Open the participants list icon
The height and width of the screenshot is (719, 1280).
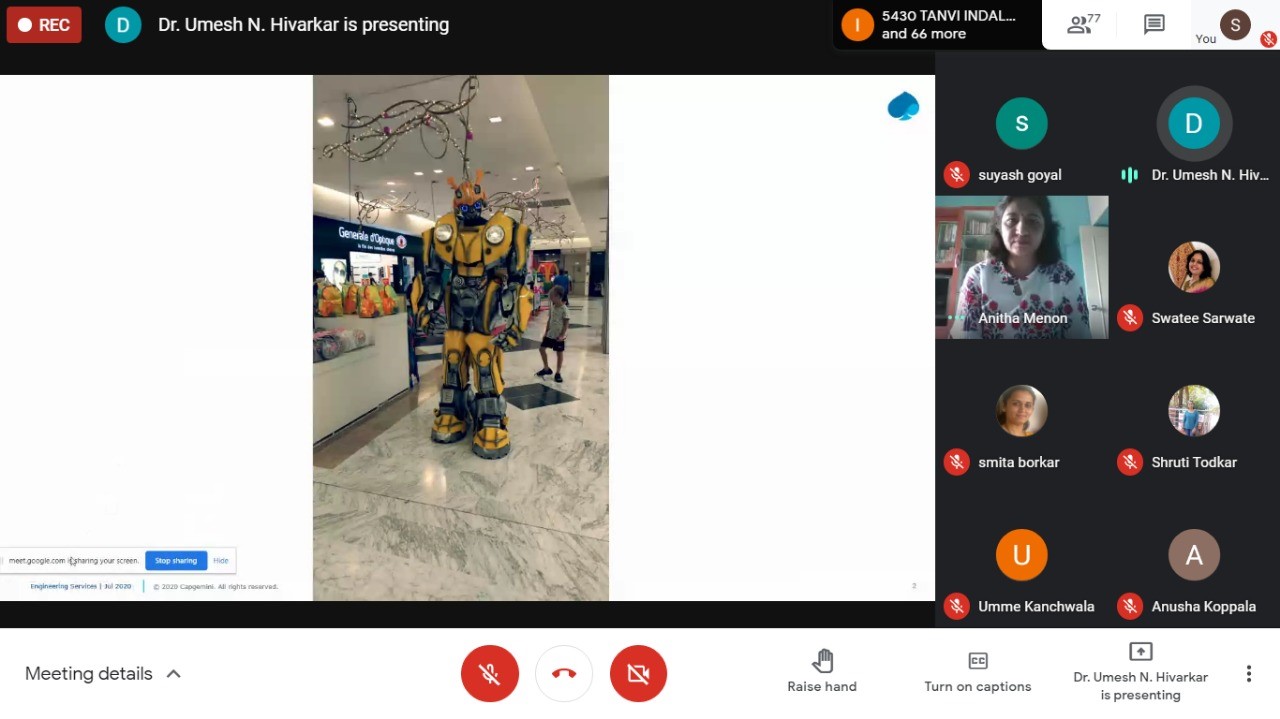(1082, 24)
